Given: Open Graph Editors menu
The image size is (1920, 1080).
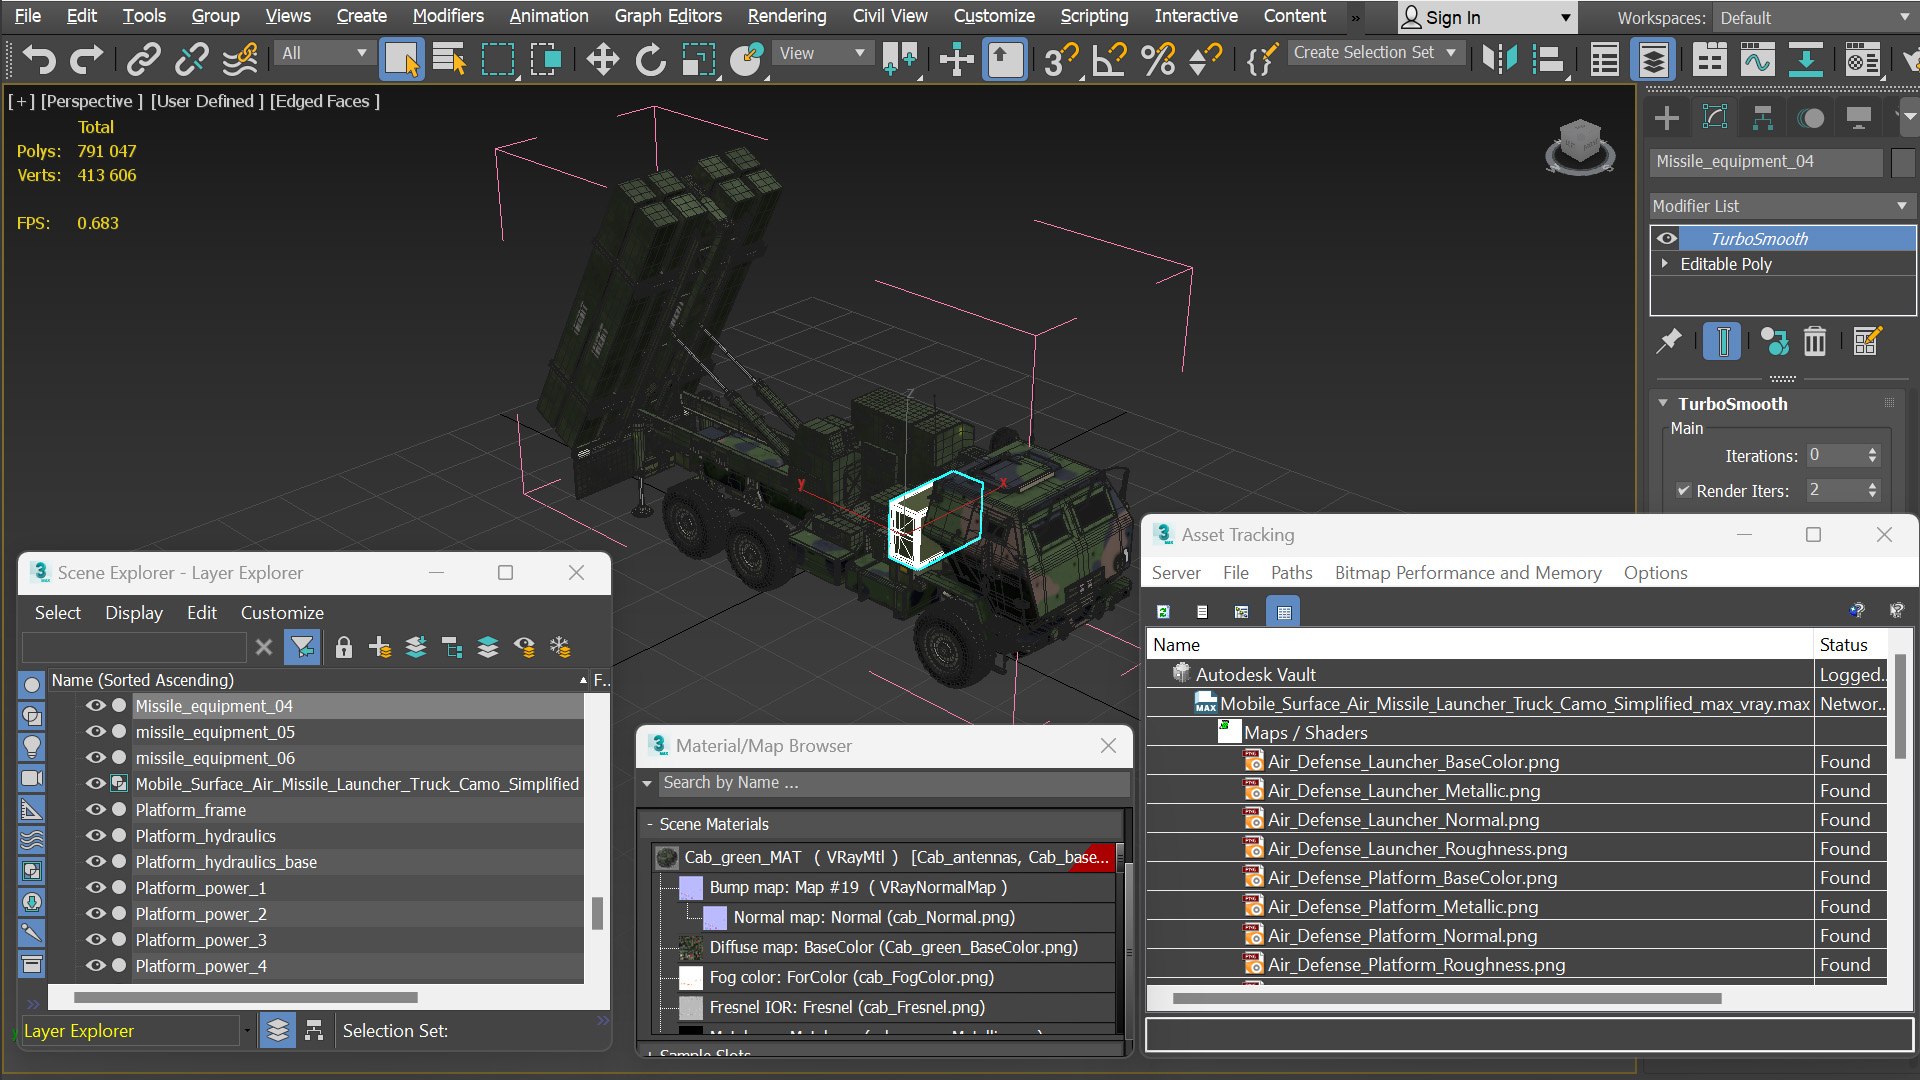Looking at the screenshot, I should (668, 16).
